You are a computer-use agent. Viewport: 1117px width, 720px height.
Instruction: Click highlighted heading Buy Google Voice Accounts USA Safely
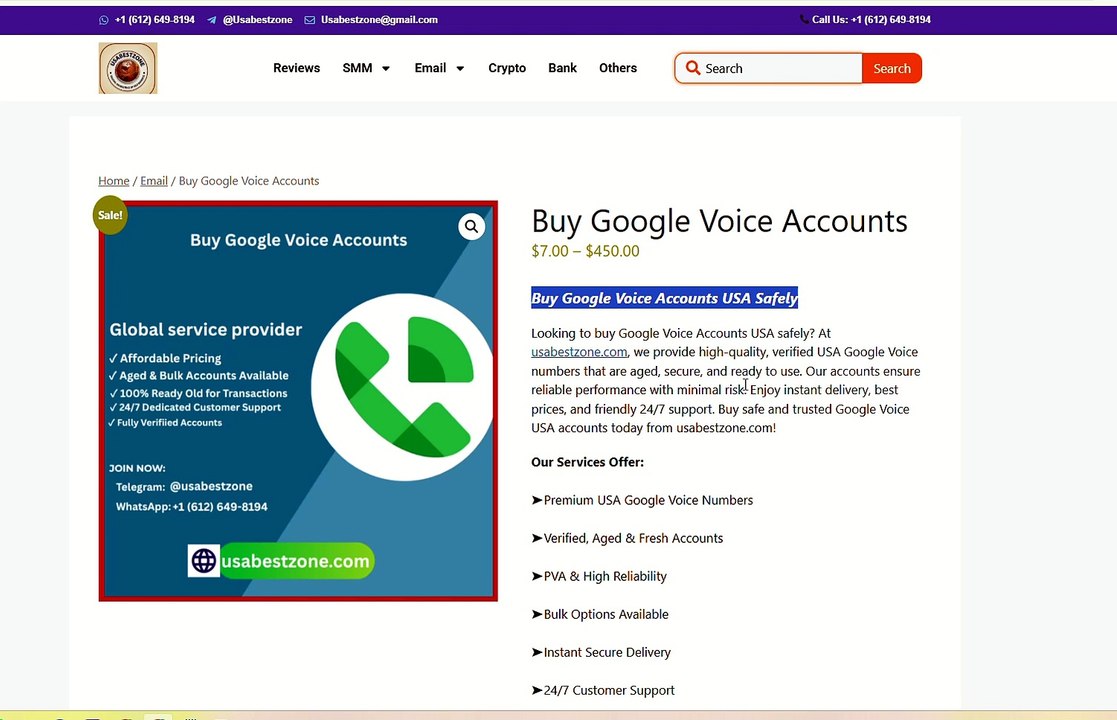665,298
